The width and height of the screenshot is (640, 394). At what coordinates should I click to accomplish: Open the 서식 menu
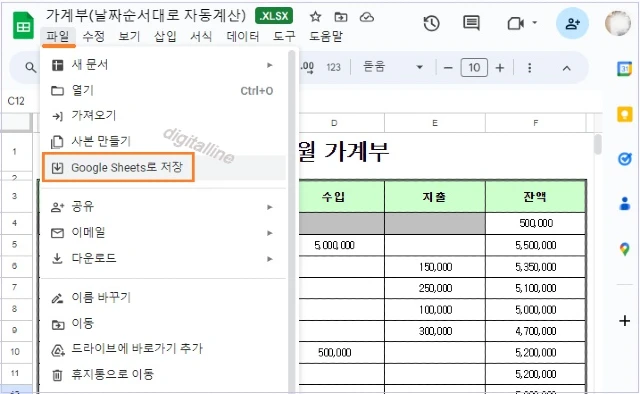tap(201, 37)
